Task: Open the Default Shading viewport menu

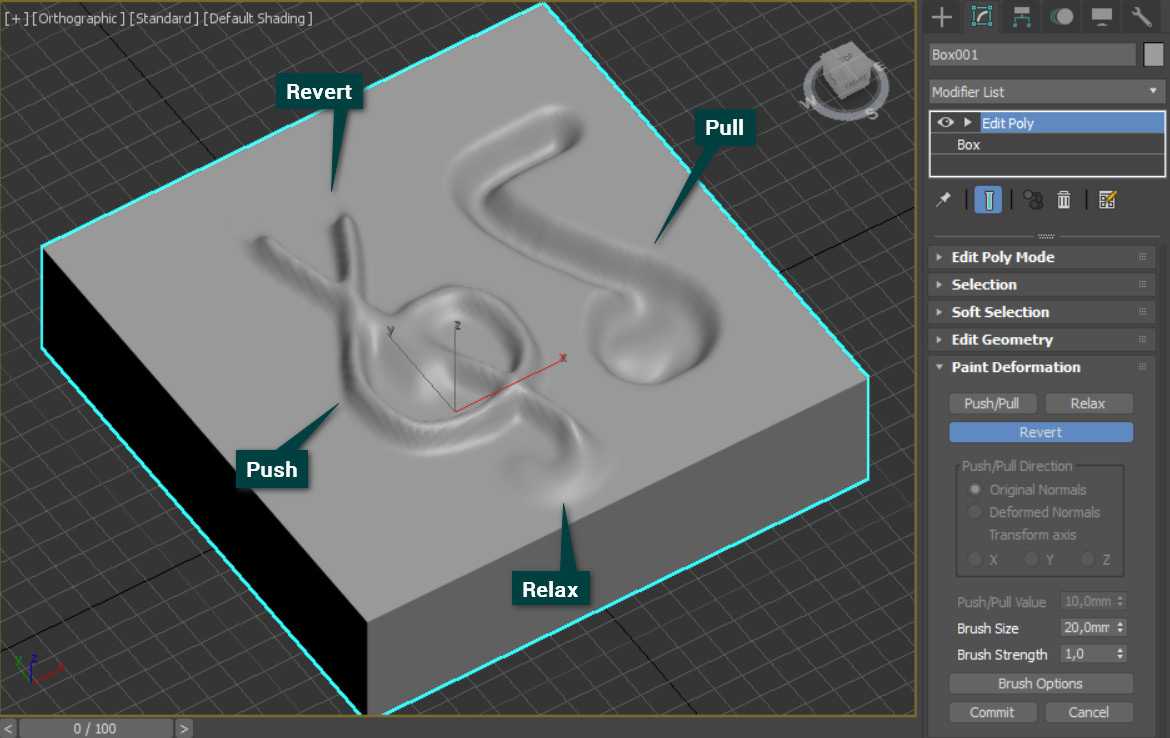Action: pos(258,19)
